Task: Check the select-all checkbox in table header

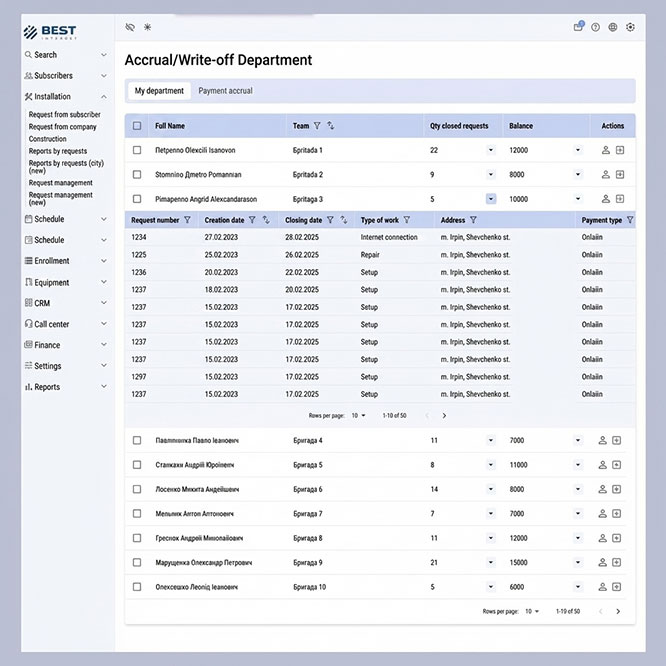Action: (137, 126)
